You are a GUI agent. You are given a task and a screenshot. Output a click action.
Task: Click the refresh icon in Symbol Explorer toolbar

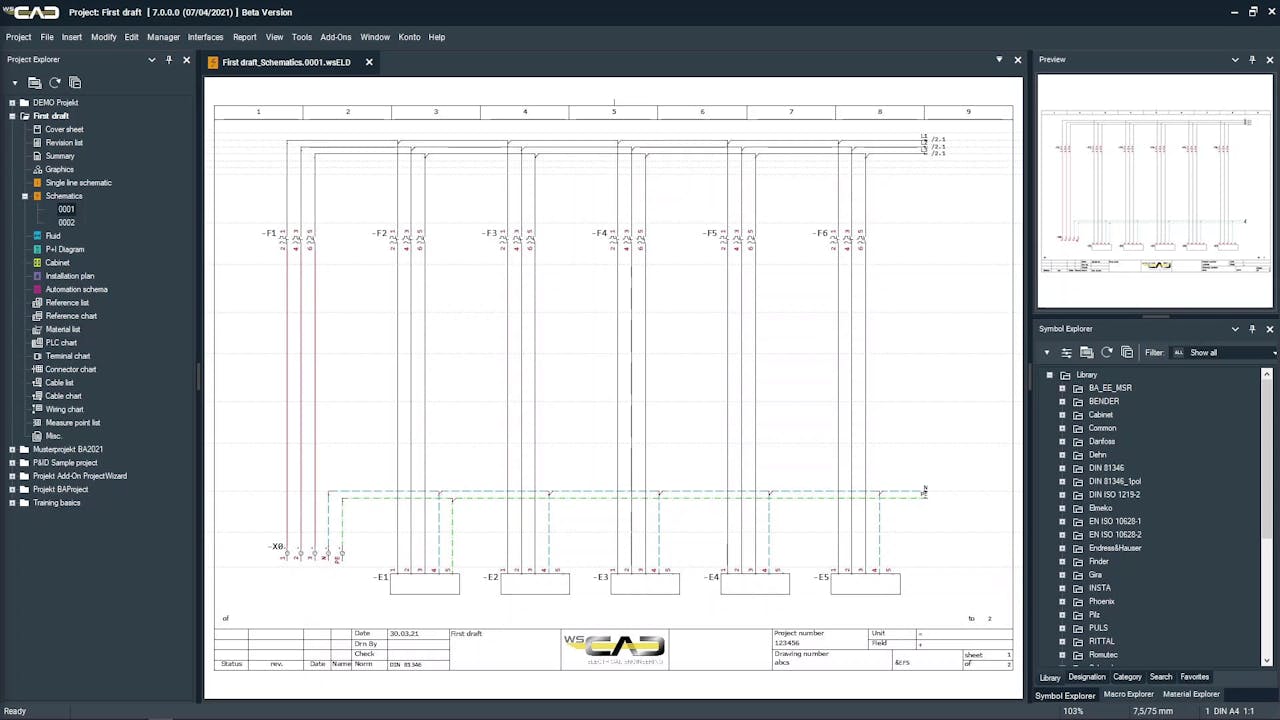click(x=1107, y=352)
